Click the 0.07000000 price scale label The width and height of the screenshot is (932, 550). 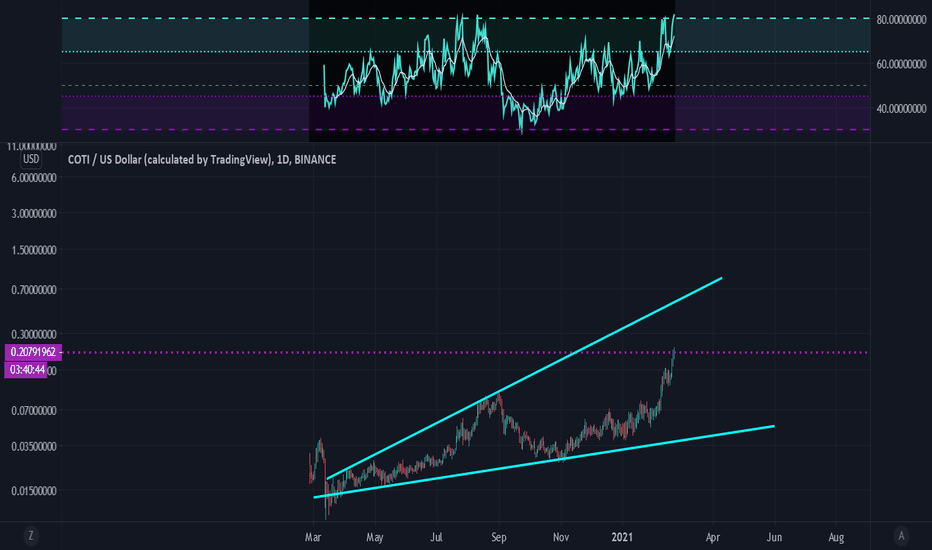click(34, 410)
